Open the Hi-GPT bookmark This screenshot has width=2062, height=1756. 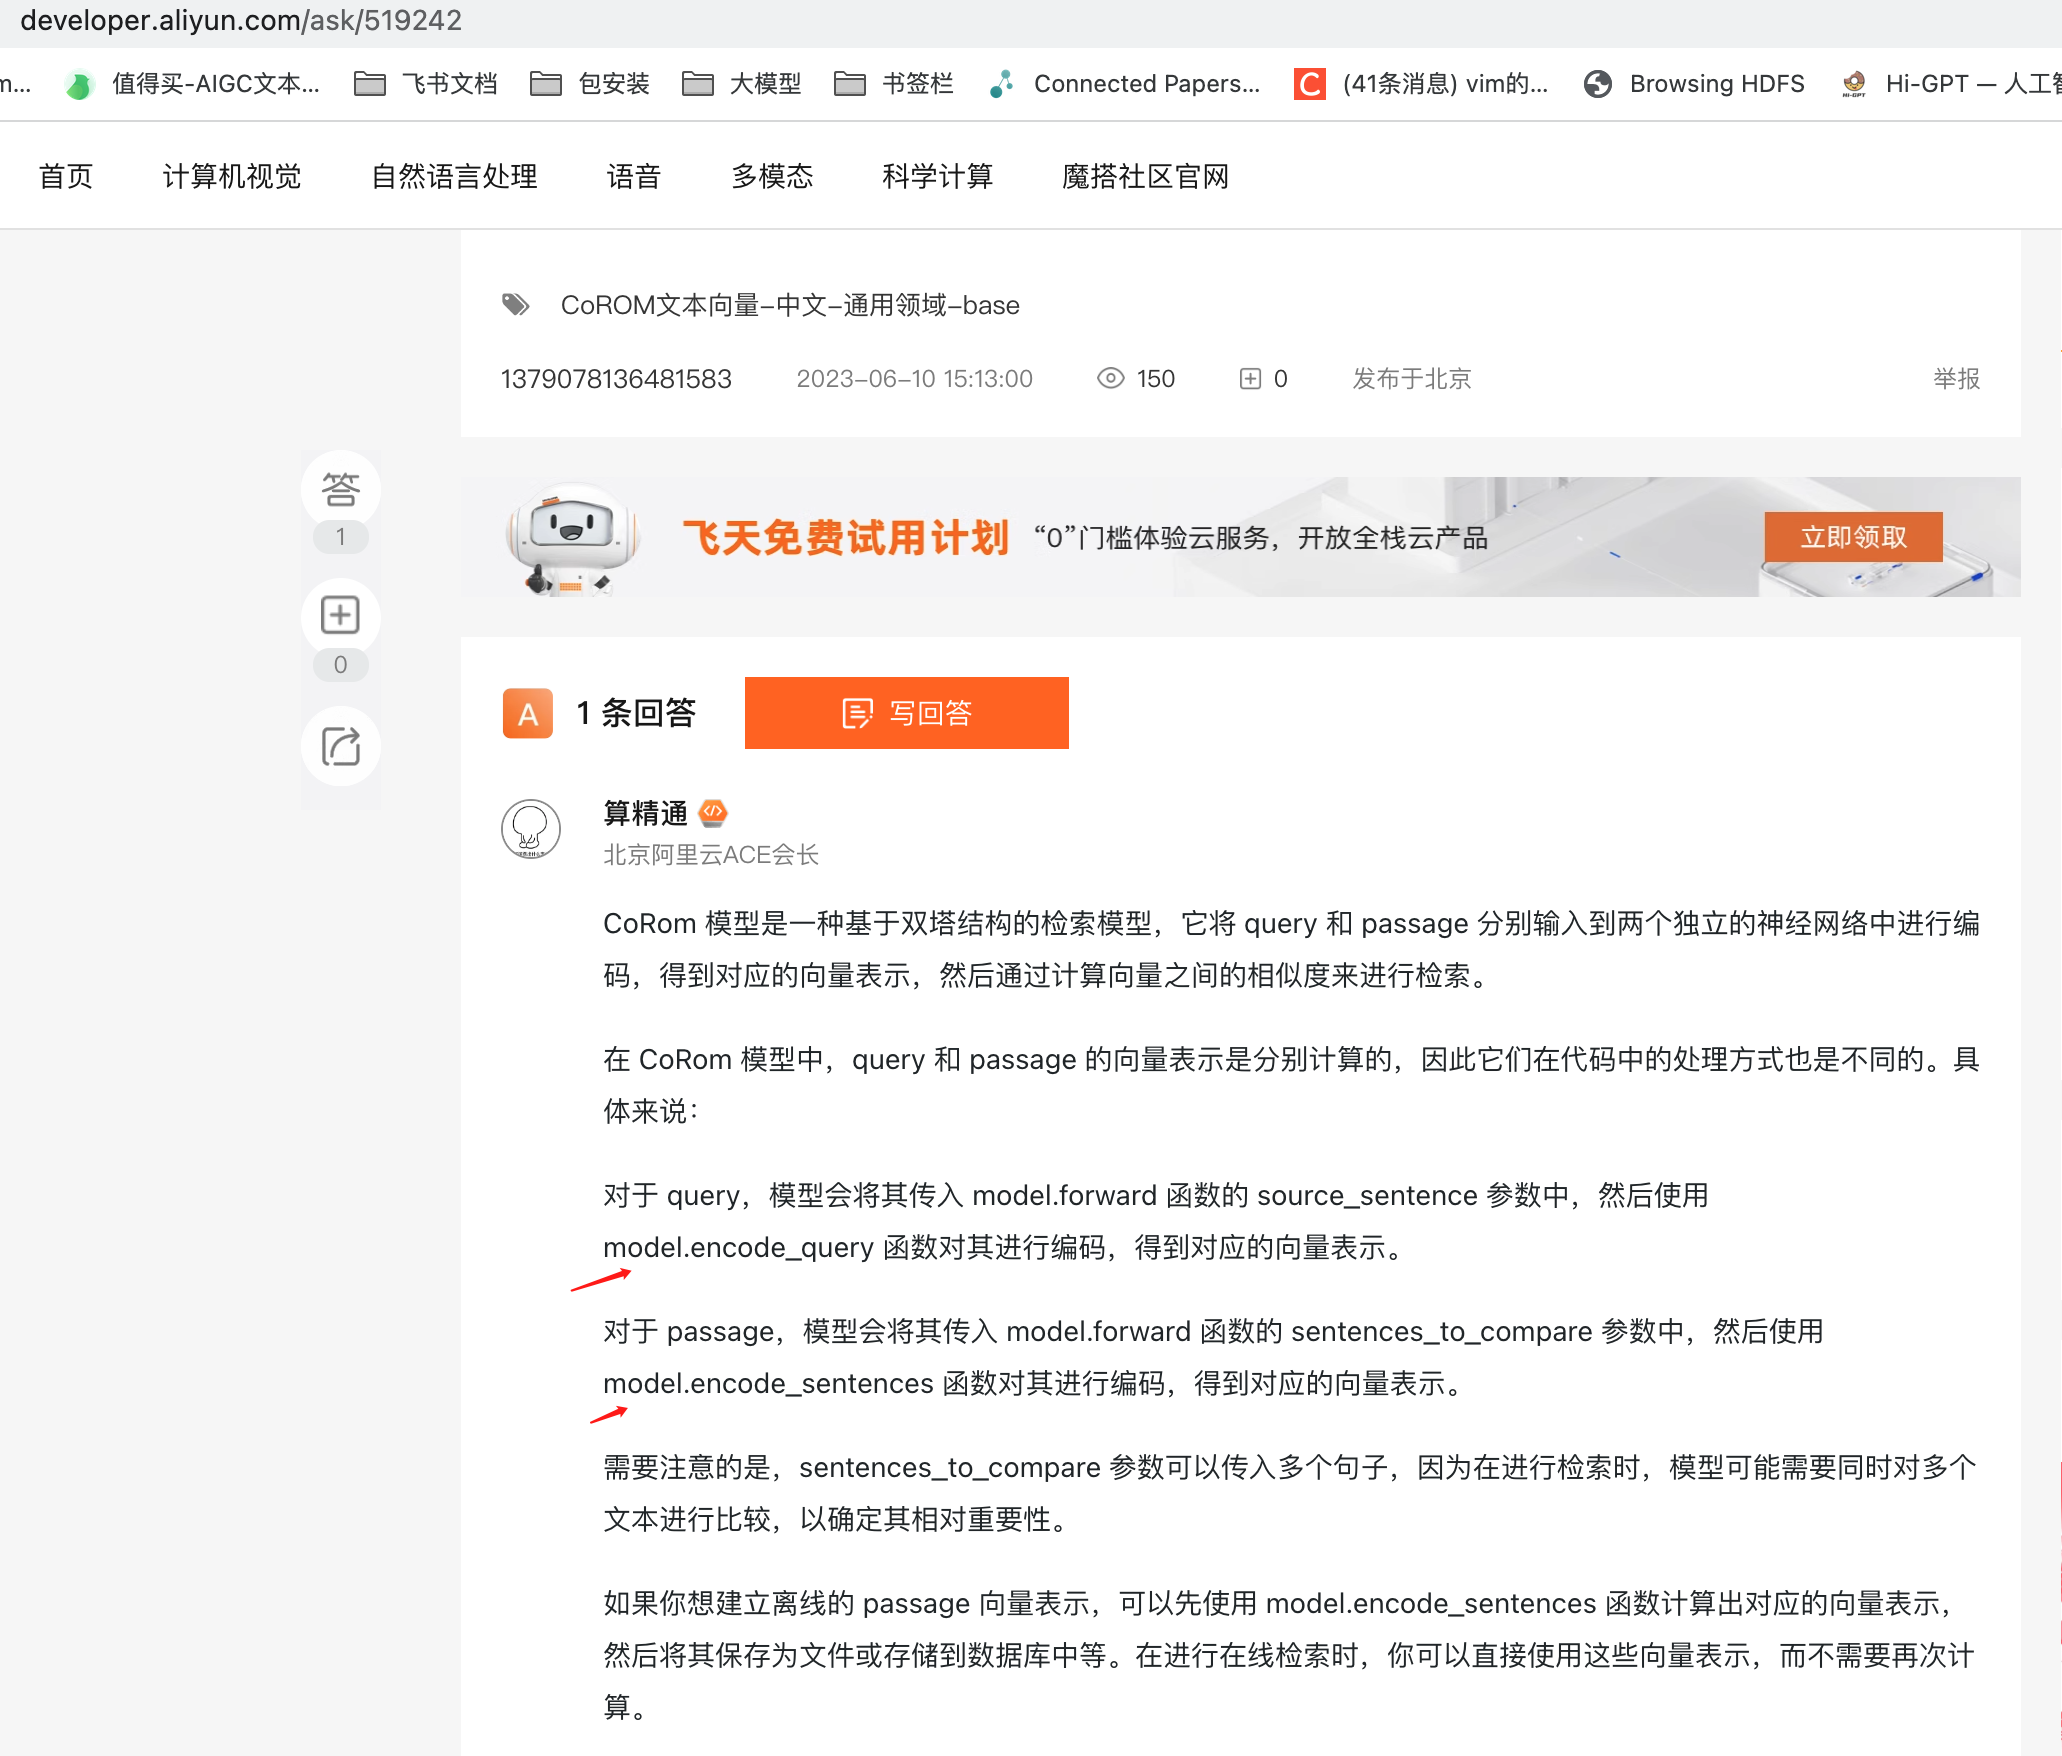coord(1950,84)
